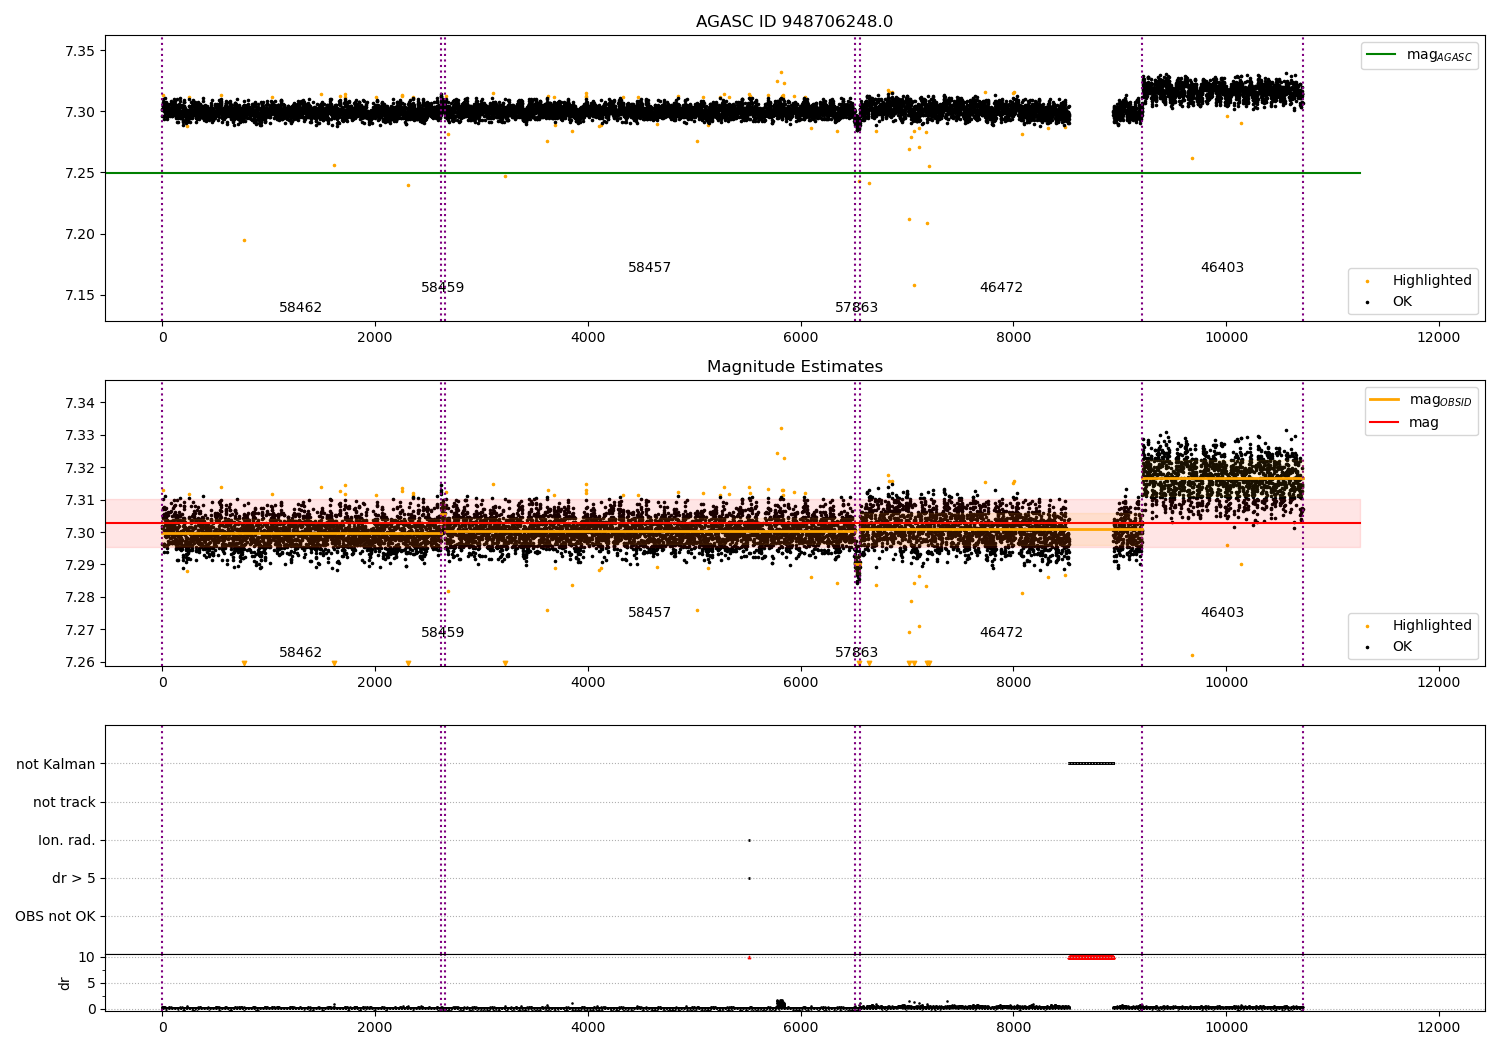Screen dimensions: 1500x1050
Task: Click the rotated "dr" y-axis label
Action: point(65,983)
